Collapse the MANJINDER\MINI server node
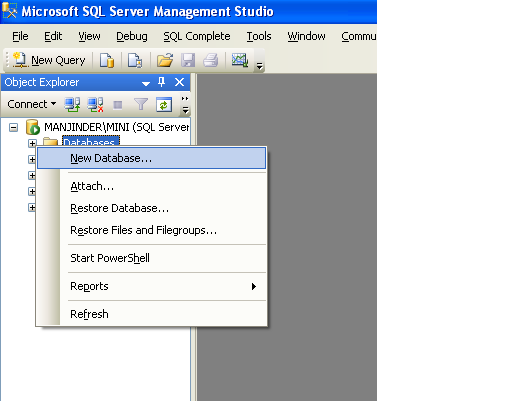The width and height of the screenshot is (512, 401). pyautogui.click(x=13, y=127)
